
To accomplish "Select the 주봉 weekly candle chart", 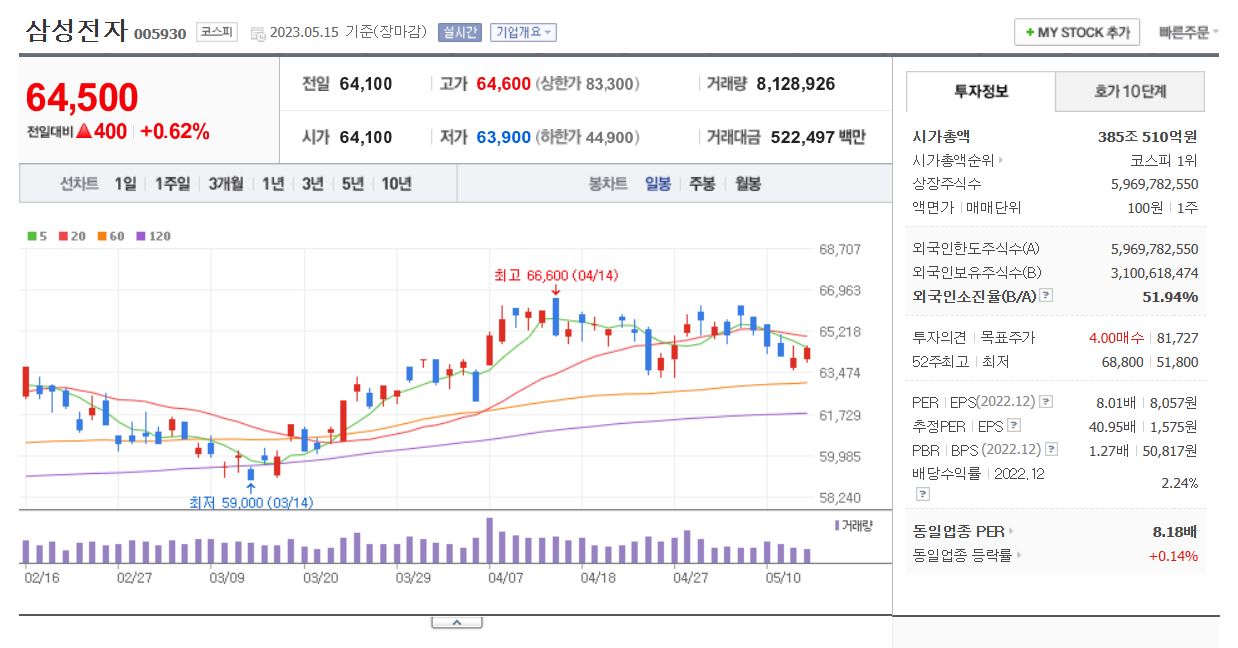I will 702,184.
